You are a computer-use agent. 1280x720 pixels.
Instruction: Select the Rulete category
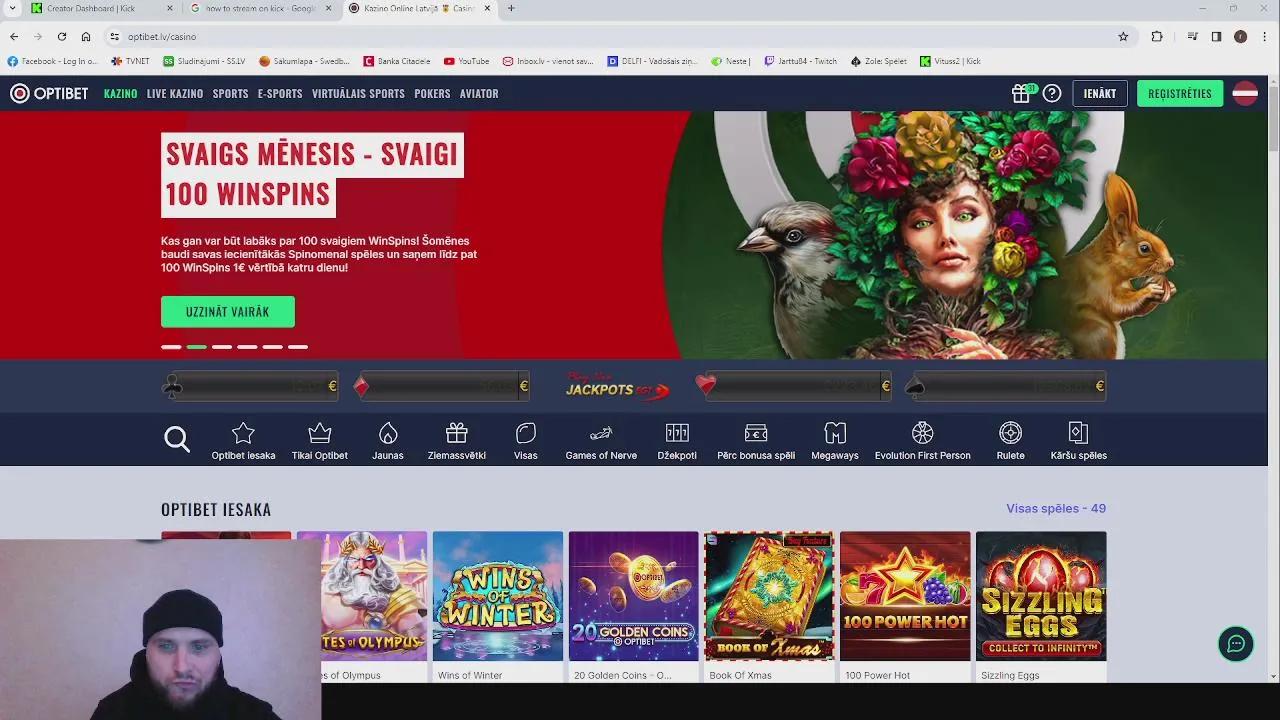point(1011,441)
